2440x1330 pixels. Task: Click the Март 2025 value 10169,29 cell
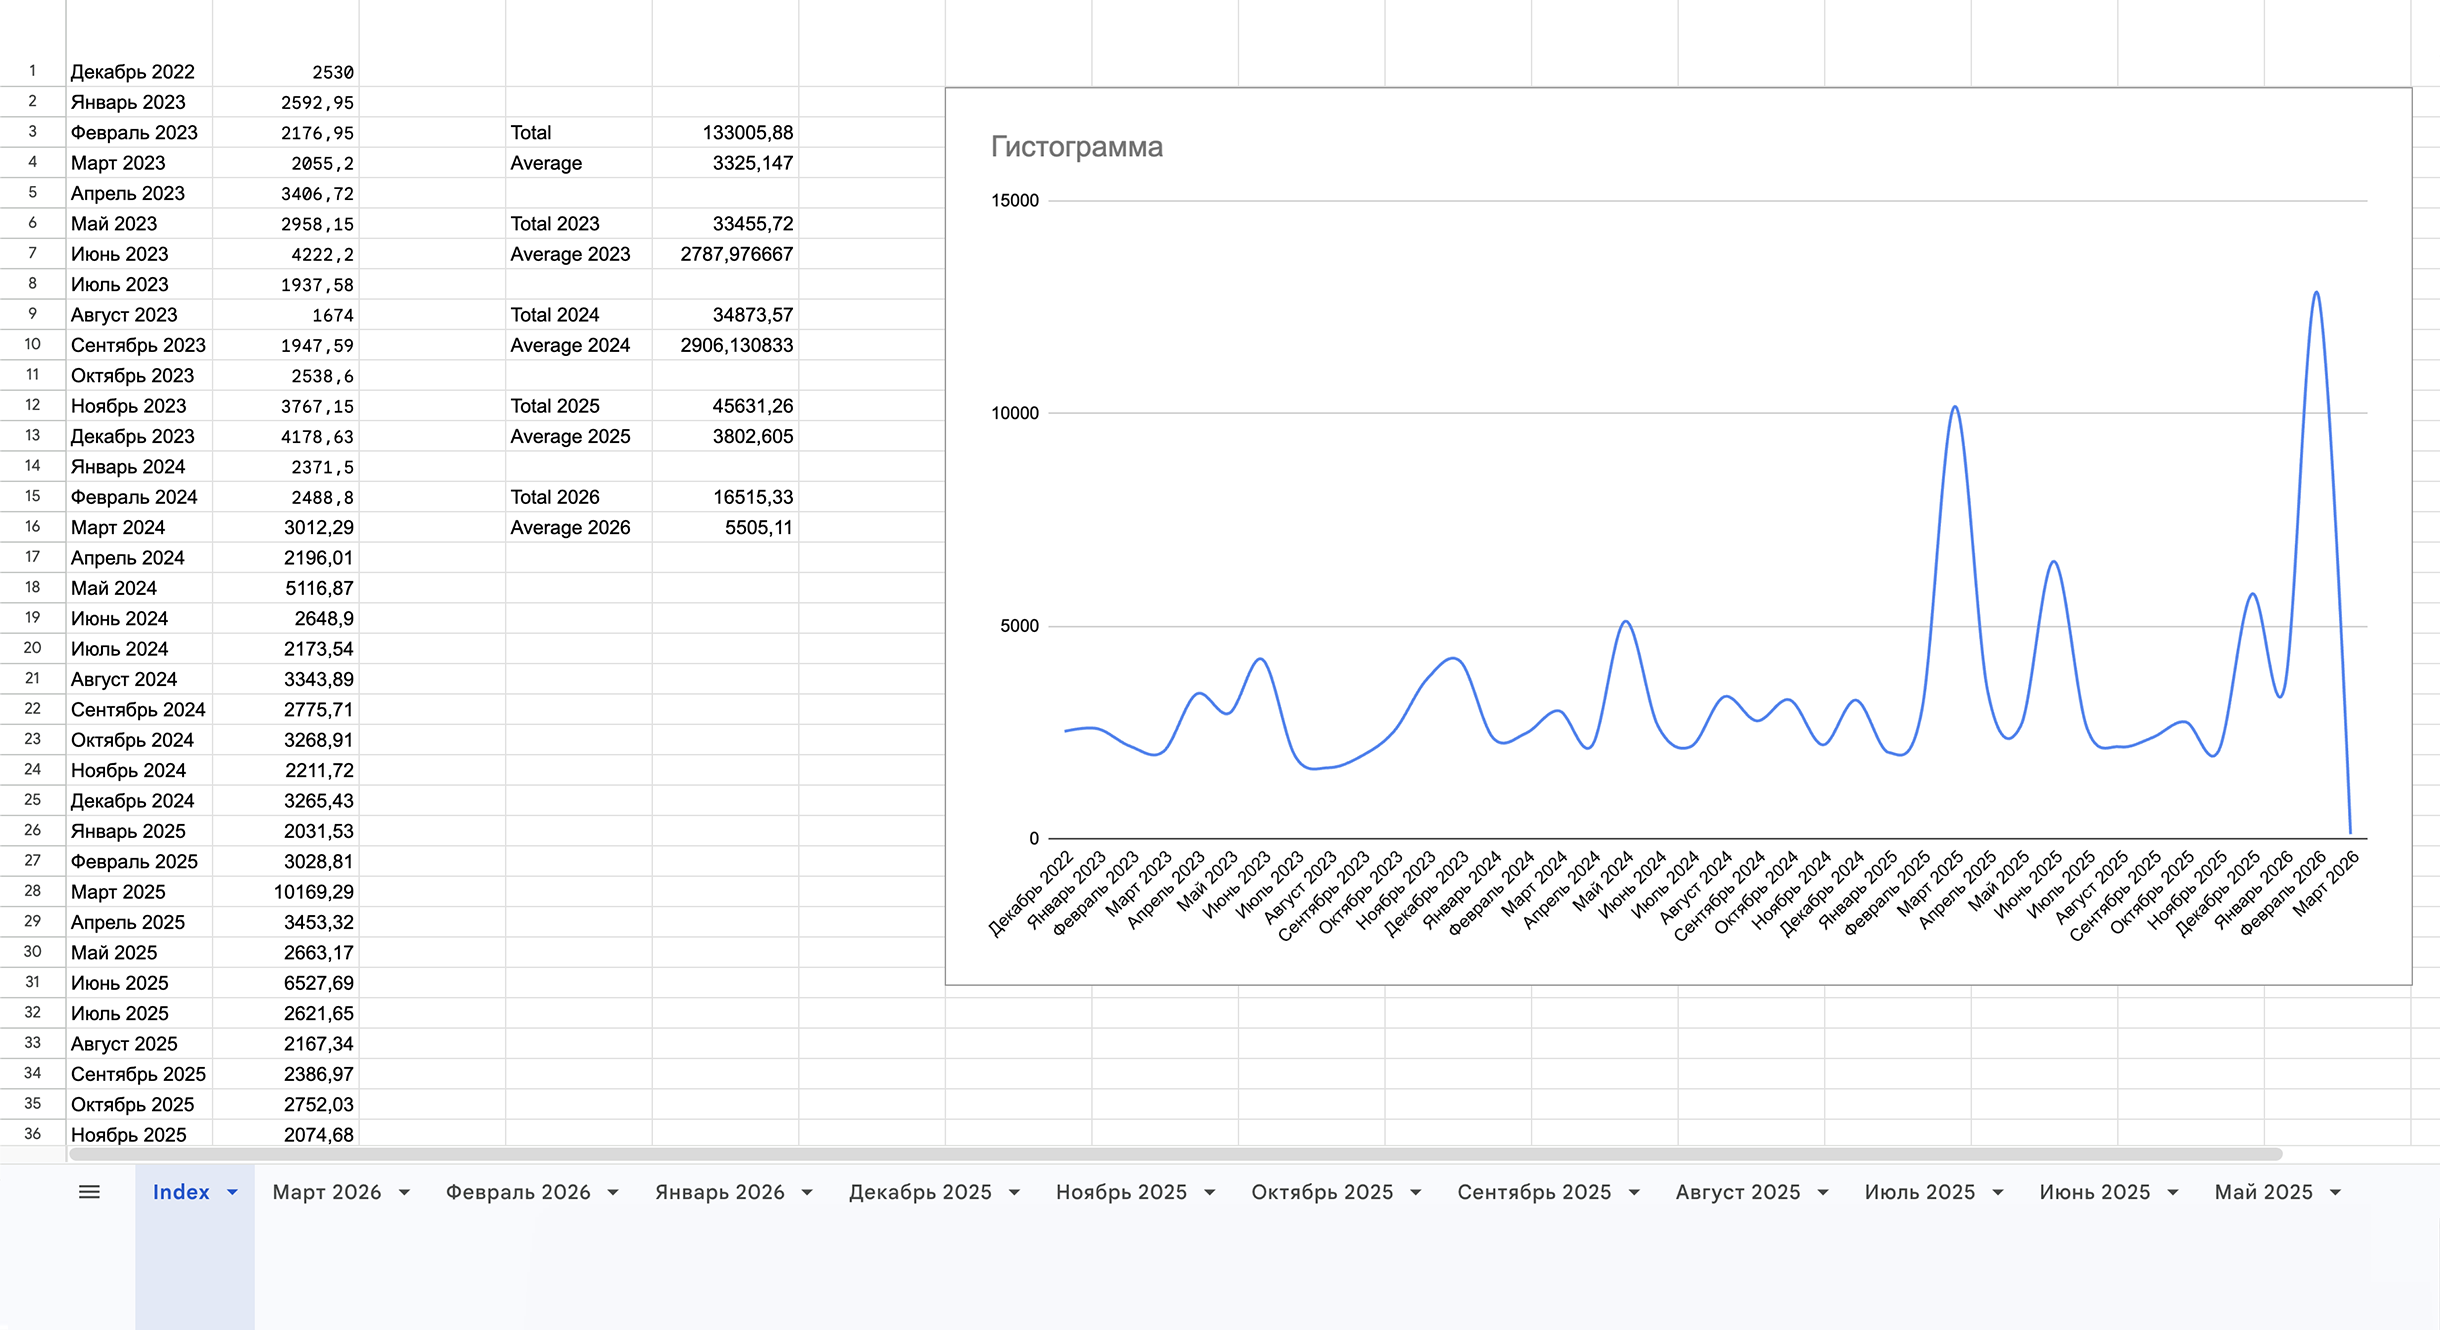tap(286, 892)
